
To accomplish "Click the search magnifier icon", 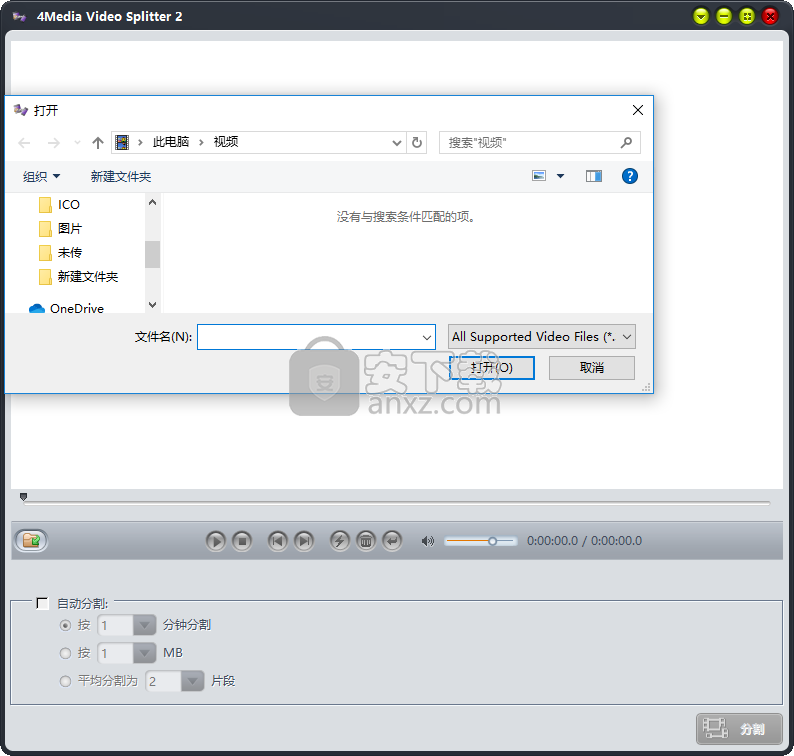I will 626,143.
